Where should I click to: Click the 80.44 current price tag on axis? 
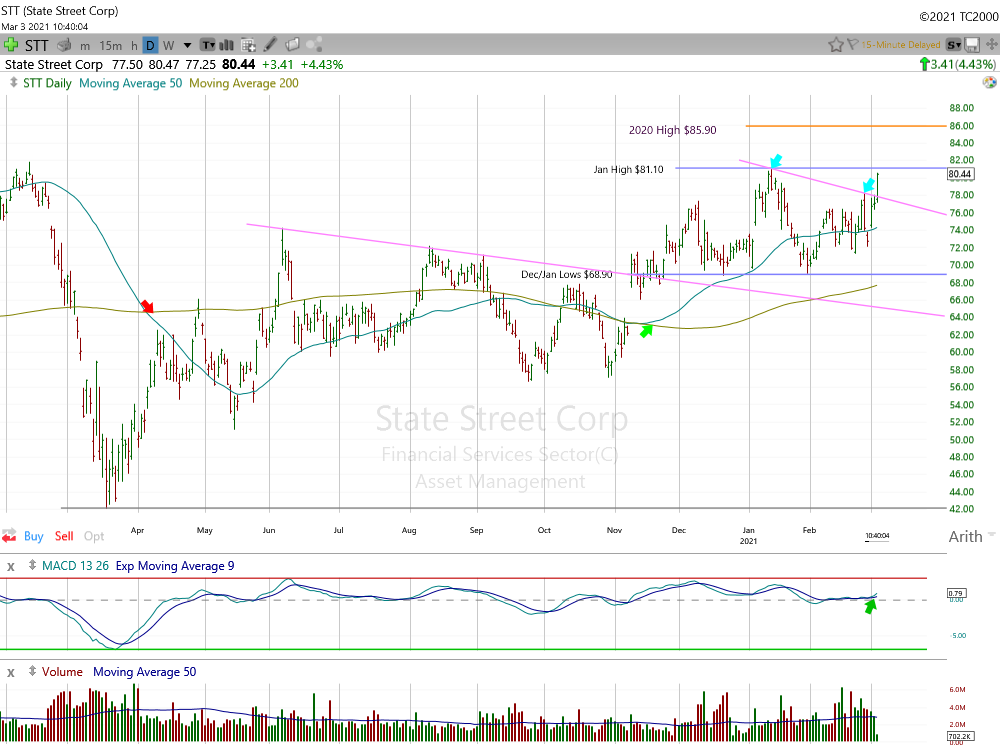pos(959,174)
